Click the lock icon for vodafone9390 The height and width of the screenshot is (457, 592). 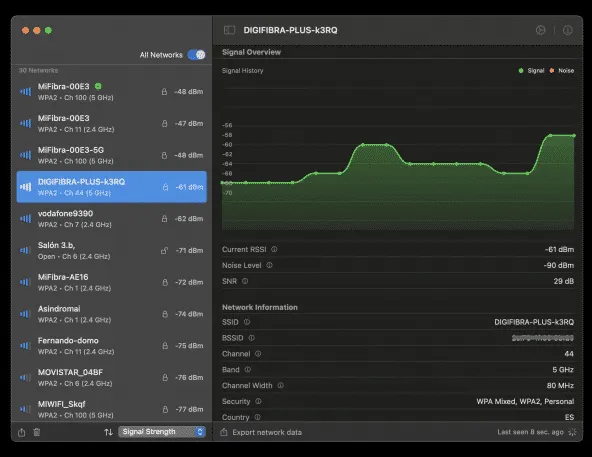pos(164,219)
